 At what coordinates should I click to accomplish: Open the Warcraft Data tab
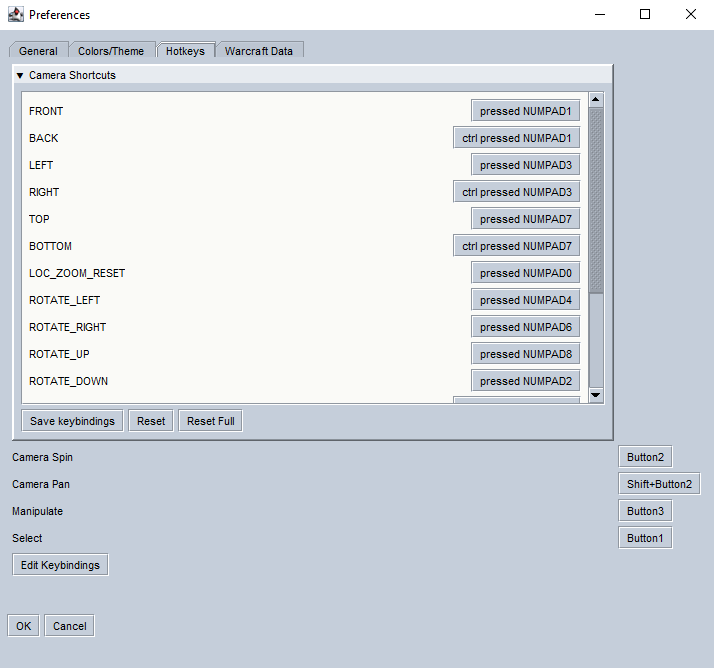259,51
